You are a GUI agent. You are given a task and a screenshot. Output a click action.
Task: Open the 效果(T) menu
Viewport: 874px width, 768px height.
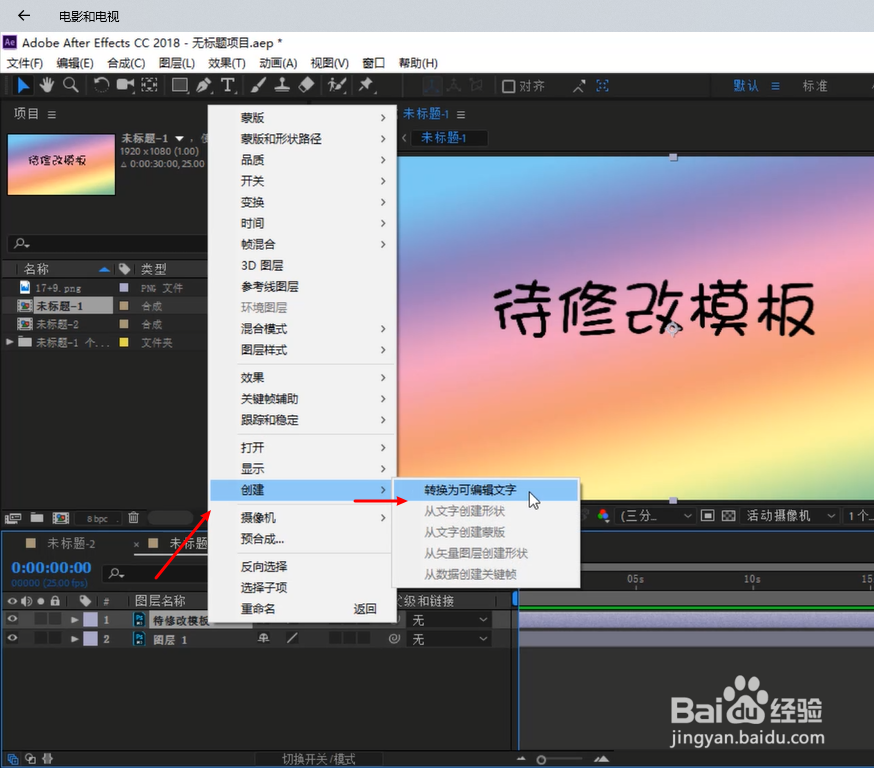[x=226, y=63]
